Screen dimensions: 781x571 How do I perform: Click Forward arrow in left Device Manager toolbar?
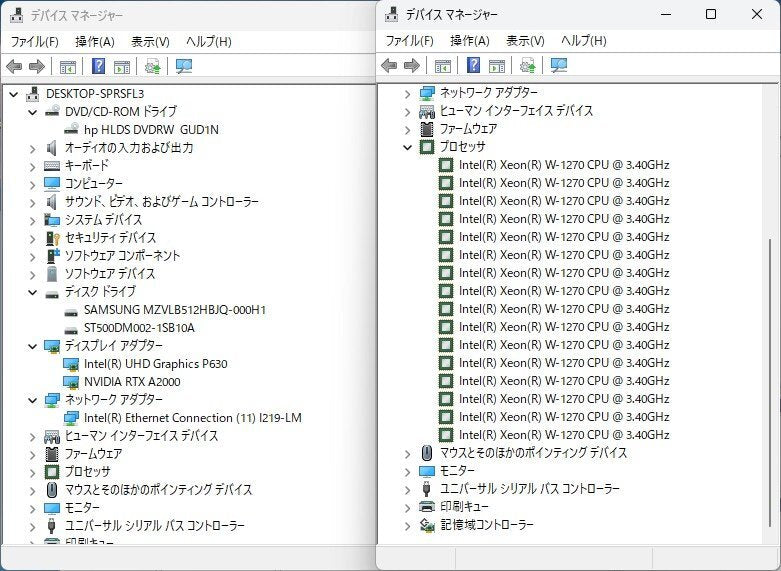(37, 66)
